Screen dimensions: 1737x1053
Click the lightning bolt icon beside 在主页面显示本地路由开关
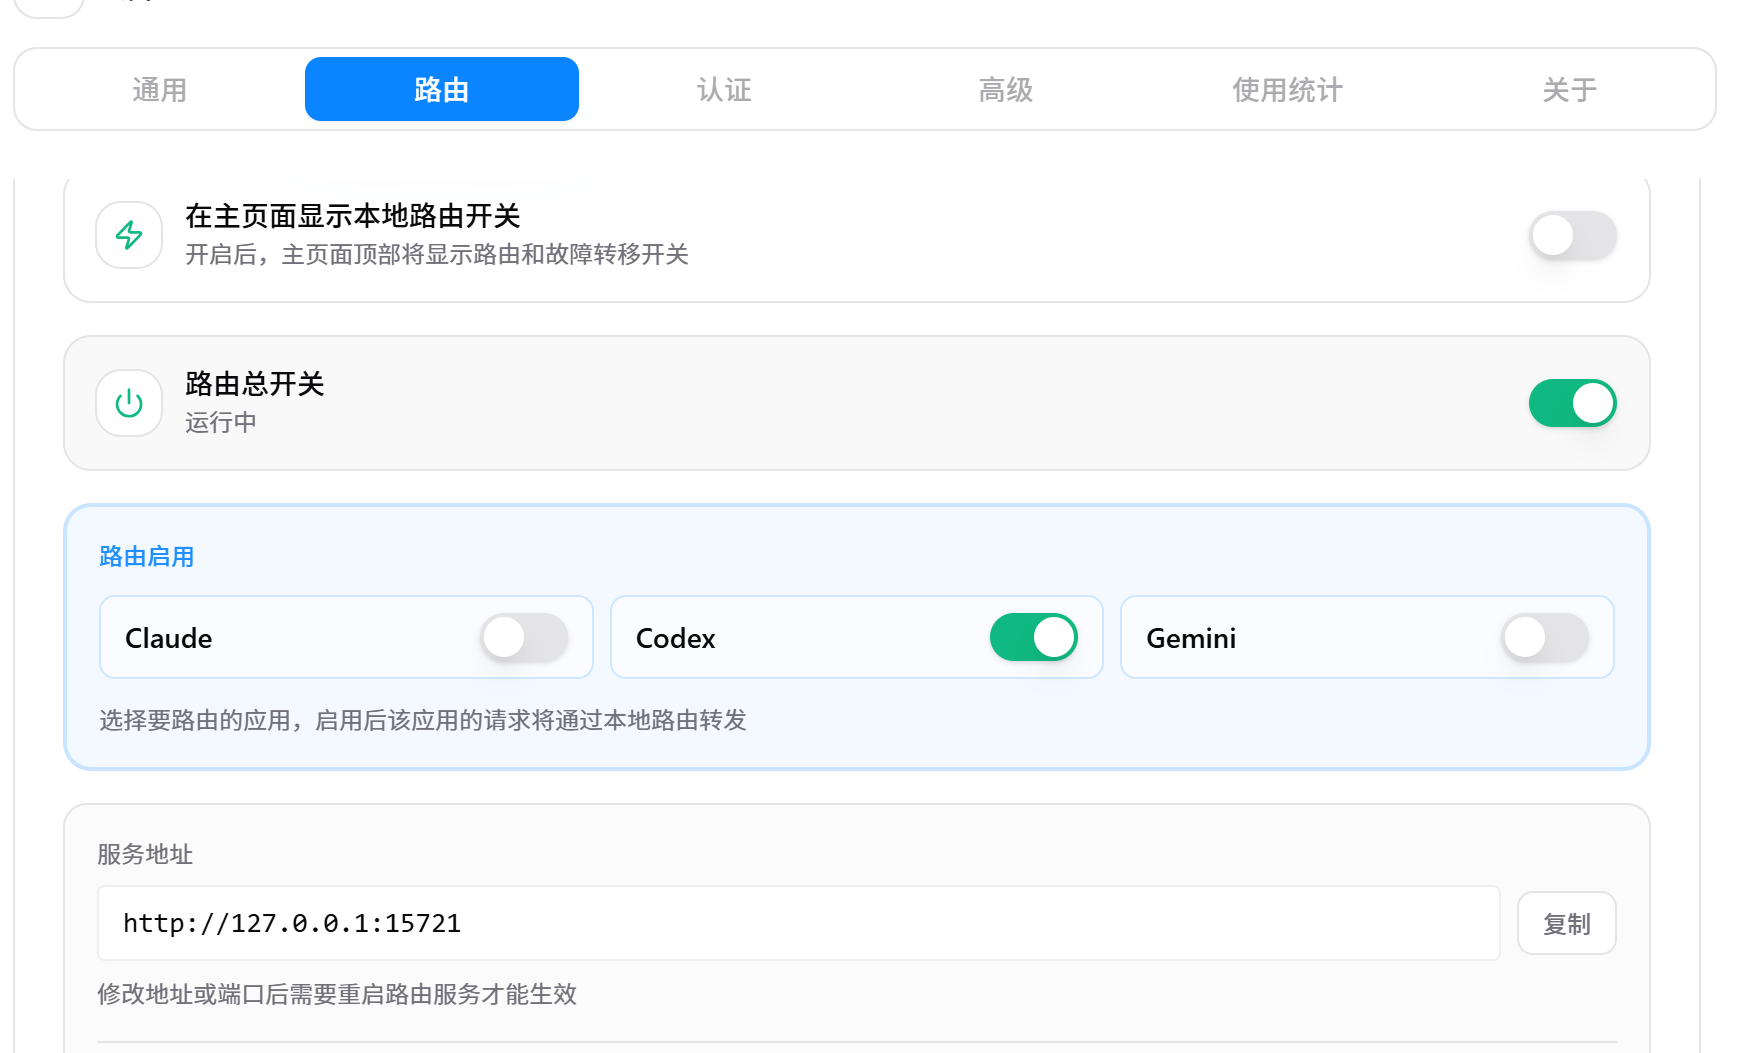[x=129, y=235]
